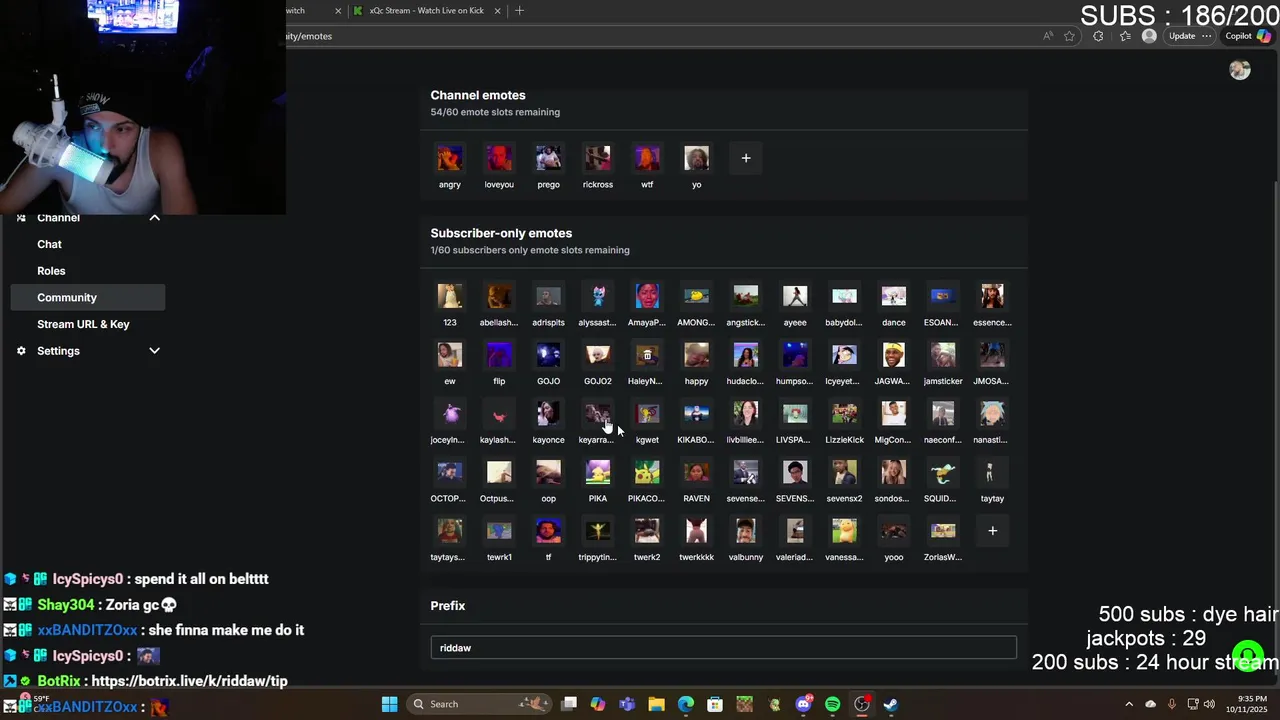Select the GOJO2 emote
Viewport: 1280px width, 720px height.
(x=598, y=355)
